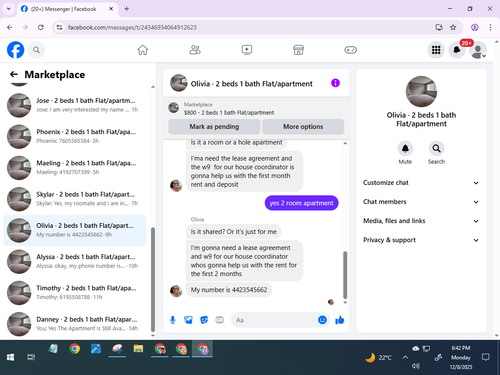Open the Video/Watch icon

[247, 50]
